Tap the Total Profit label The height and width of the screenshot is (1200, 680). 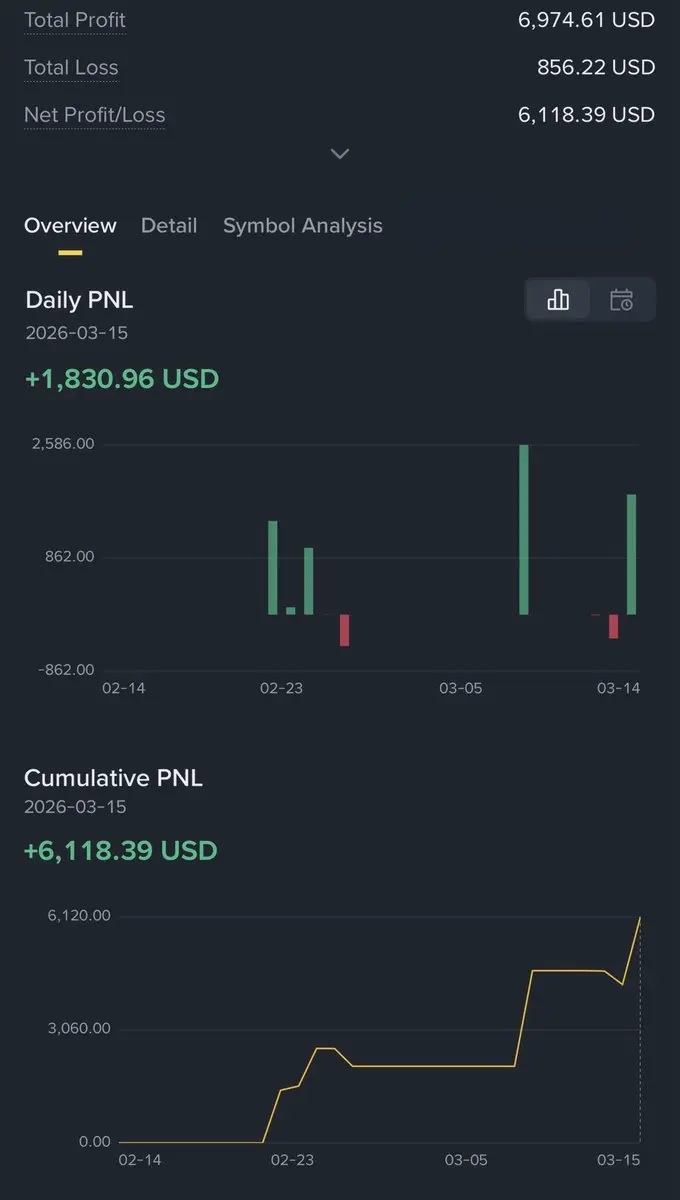click(x=75, y=20)
